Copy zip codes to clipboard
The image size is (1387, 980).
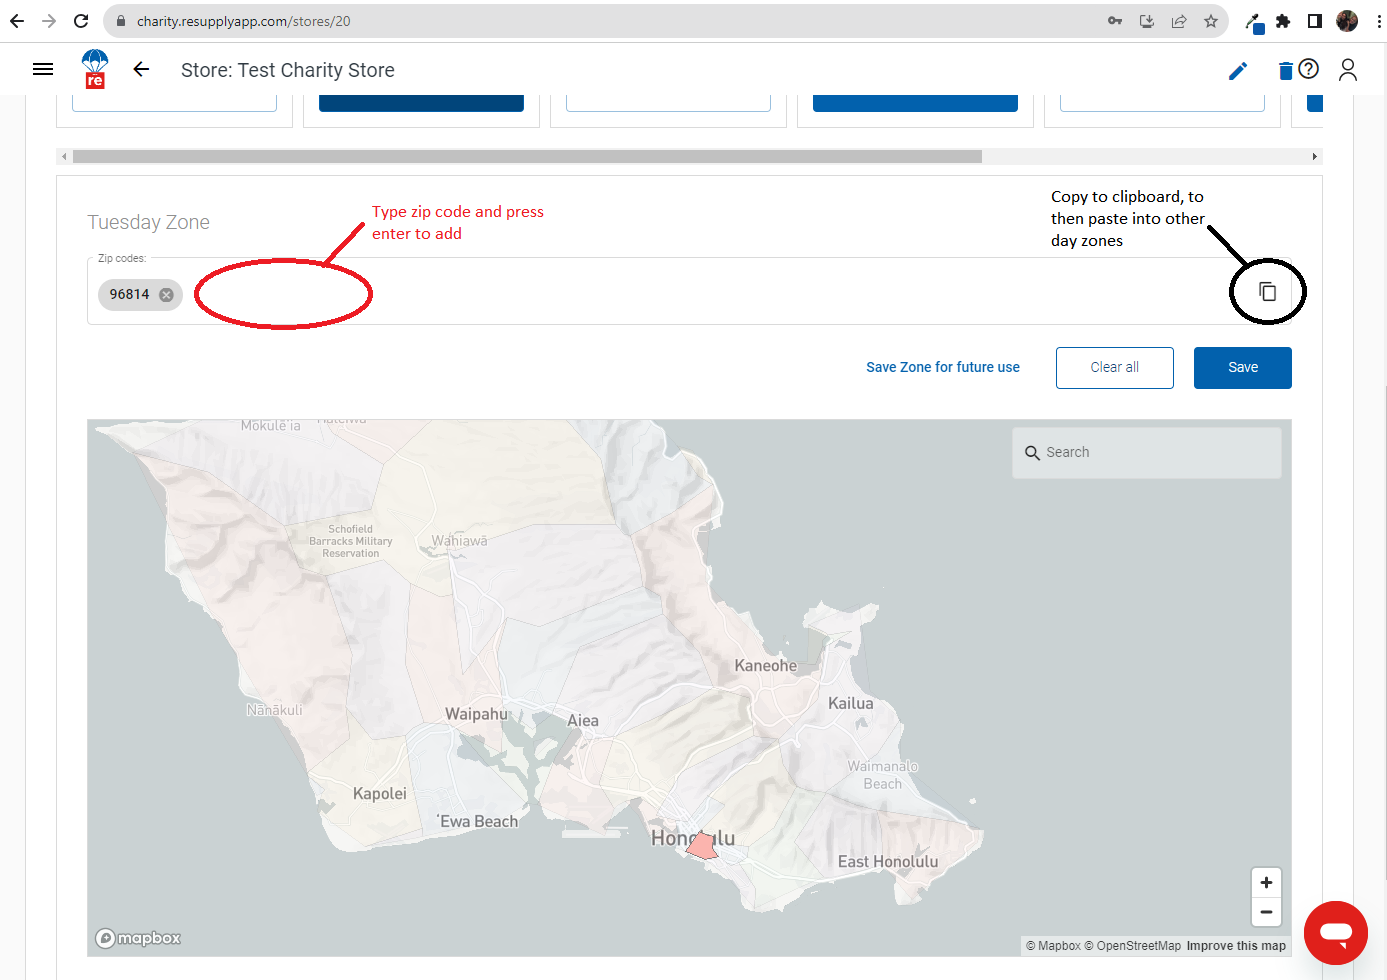click(1267, 292)
